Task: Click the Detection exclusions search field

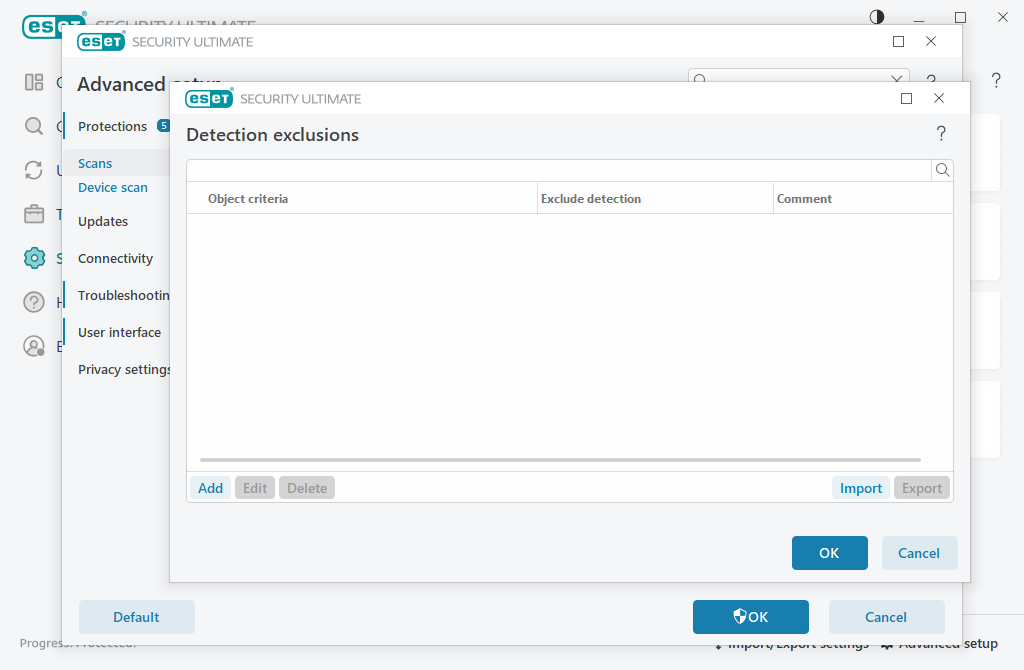Action: click(559, 170)
